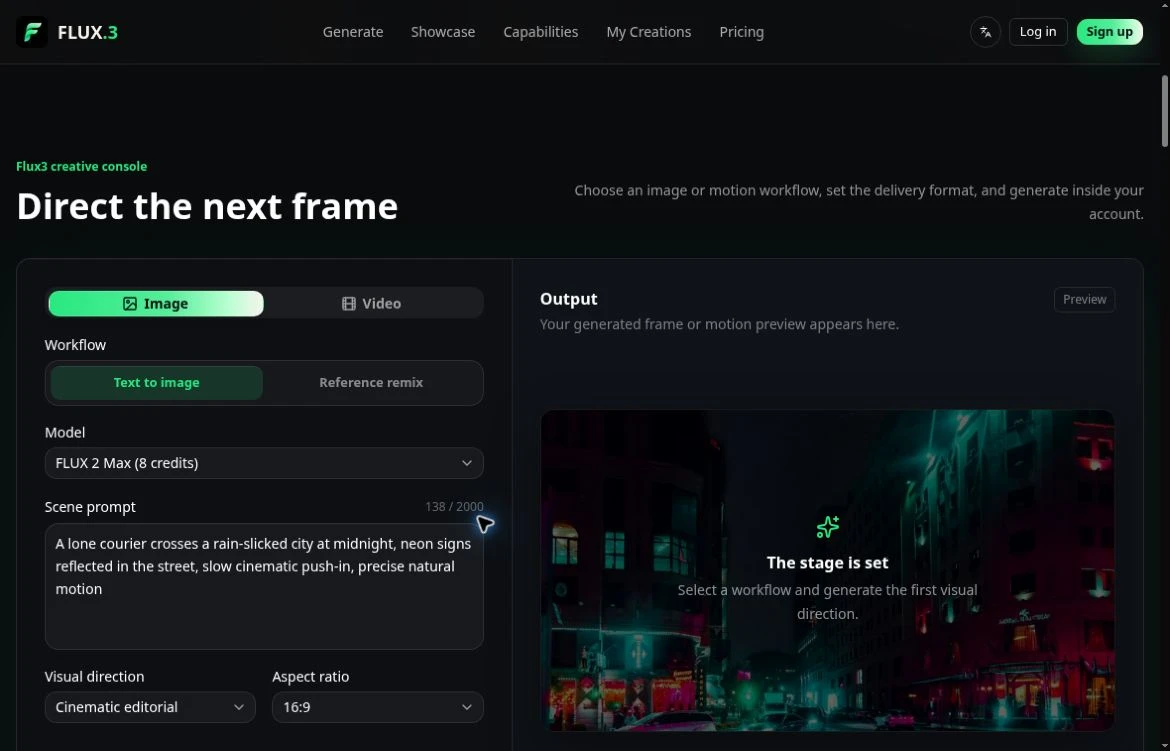The height and width of the screenshot is (751, 1170).
Task: Click the Flux3 creative console label
Action: tap(81, 166)
